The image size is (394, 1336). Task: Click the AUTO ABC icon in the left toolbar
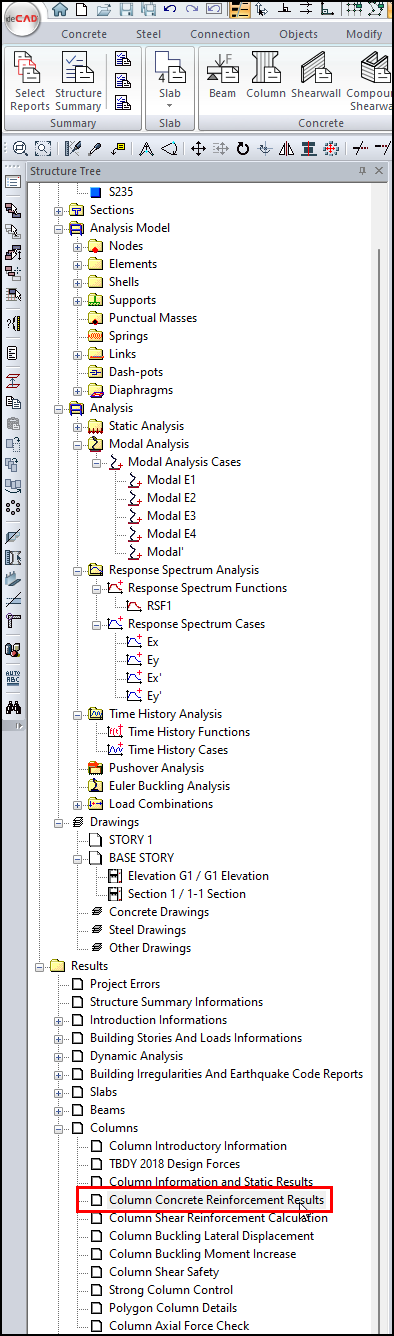click(x=13, y=678)
